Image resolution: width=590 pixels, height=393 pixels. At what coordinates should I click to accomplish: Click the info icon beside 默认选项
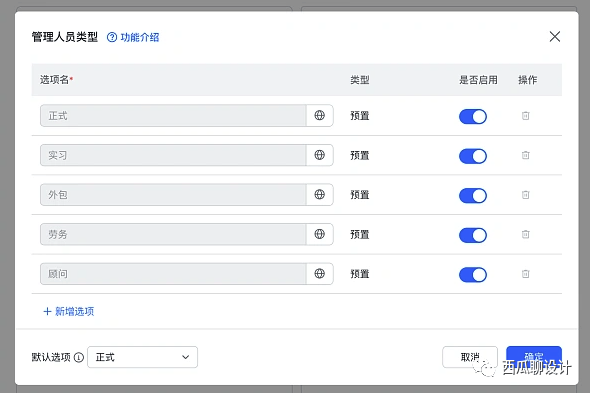point(79,357)
